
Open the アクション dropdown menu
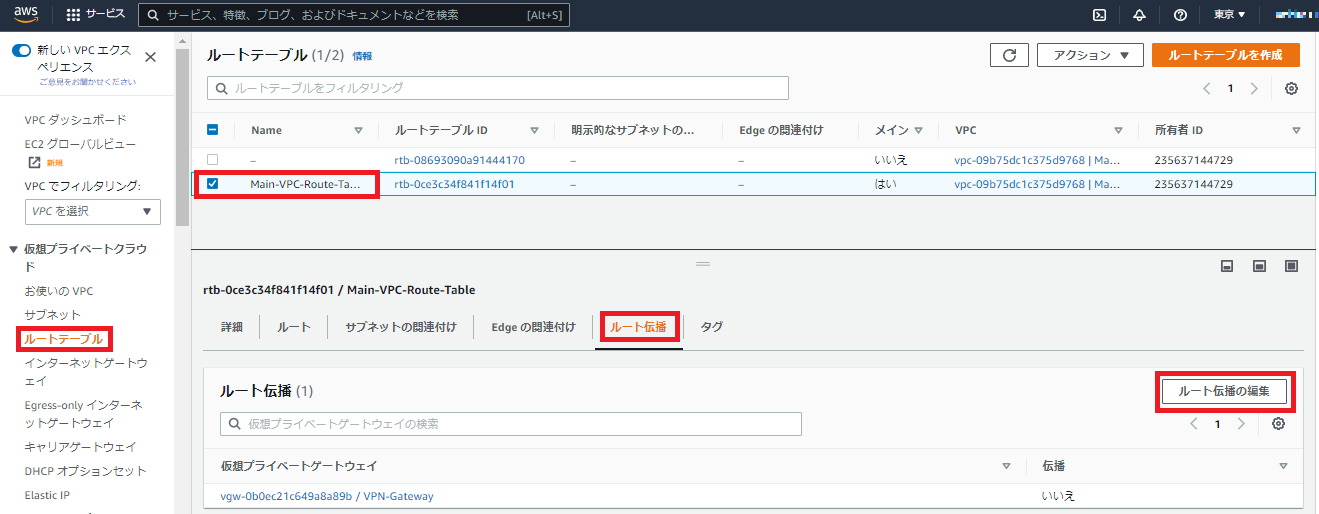1090,55
